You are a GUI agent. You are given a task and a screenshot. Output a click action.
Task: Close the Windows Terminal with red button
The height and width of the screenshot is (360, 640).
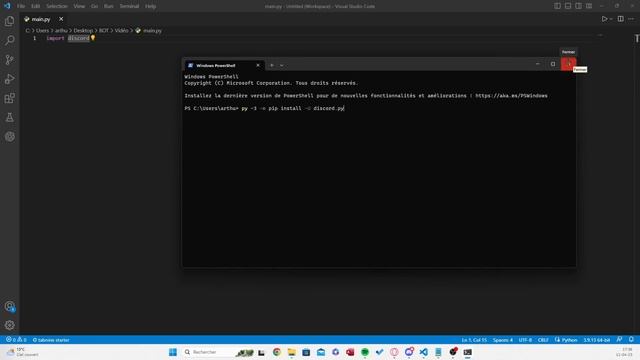(569, 64)
